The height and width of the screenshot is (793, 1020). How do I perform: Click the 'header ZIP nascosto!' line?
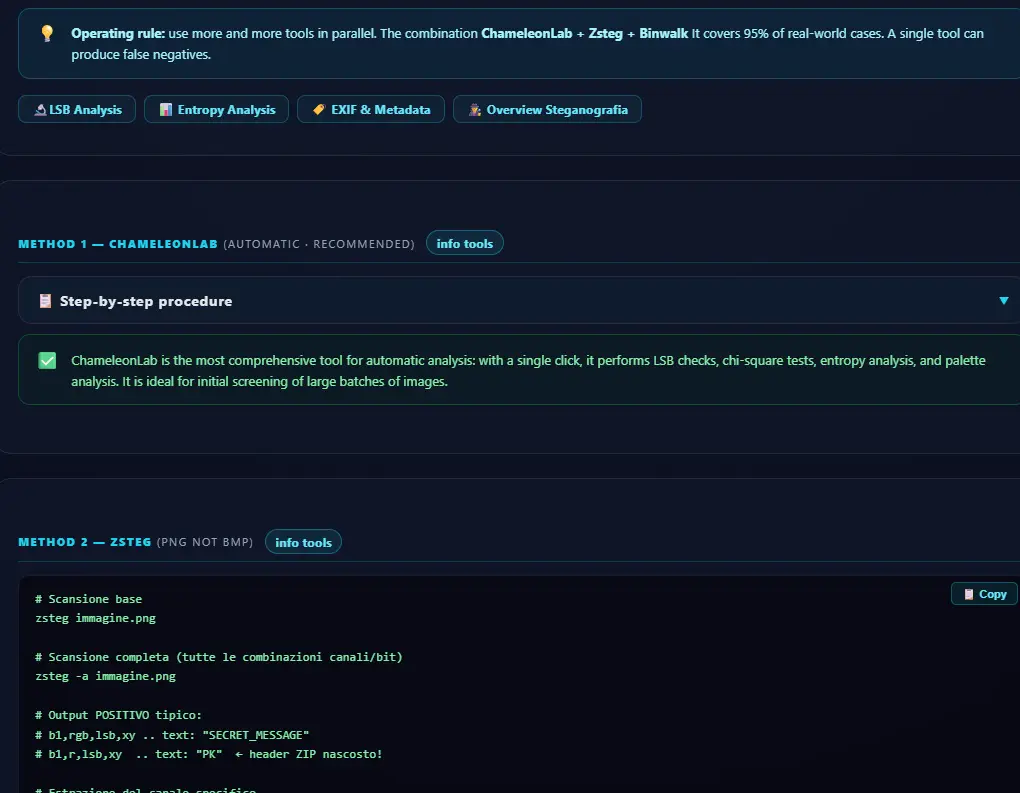pos(209,754)
